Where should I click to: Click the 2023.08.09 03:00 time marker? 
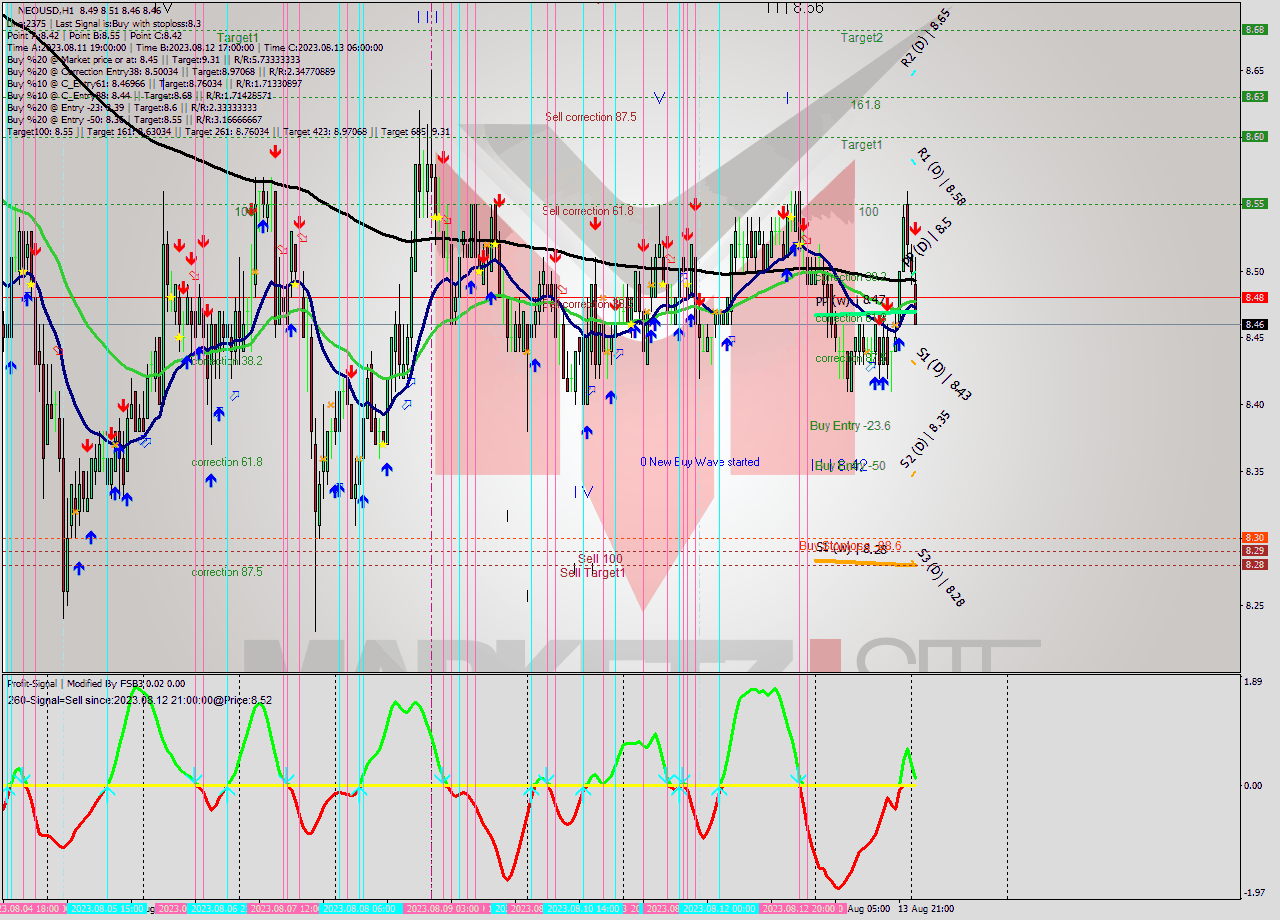coord(442,909)
